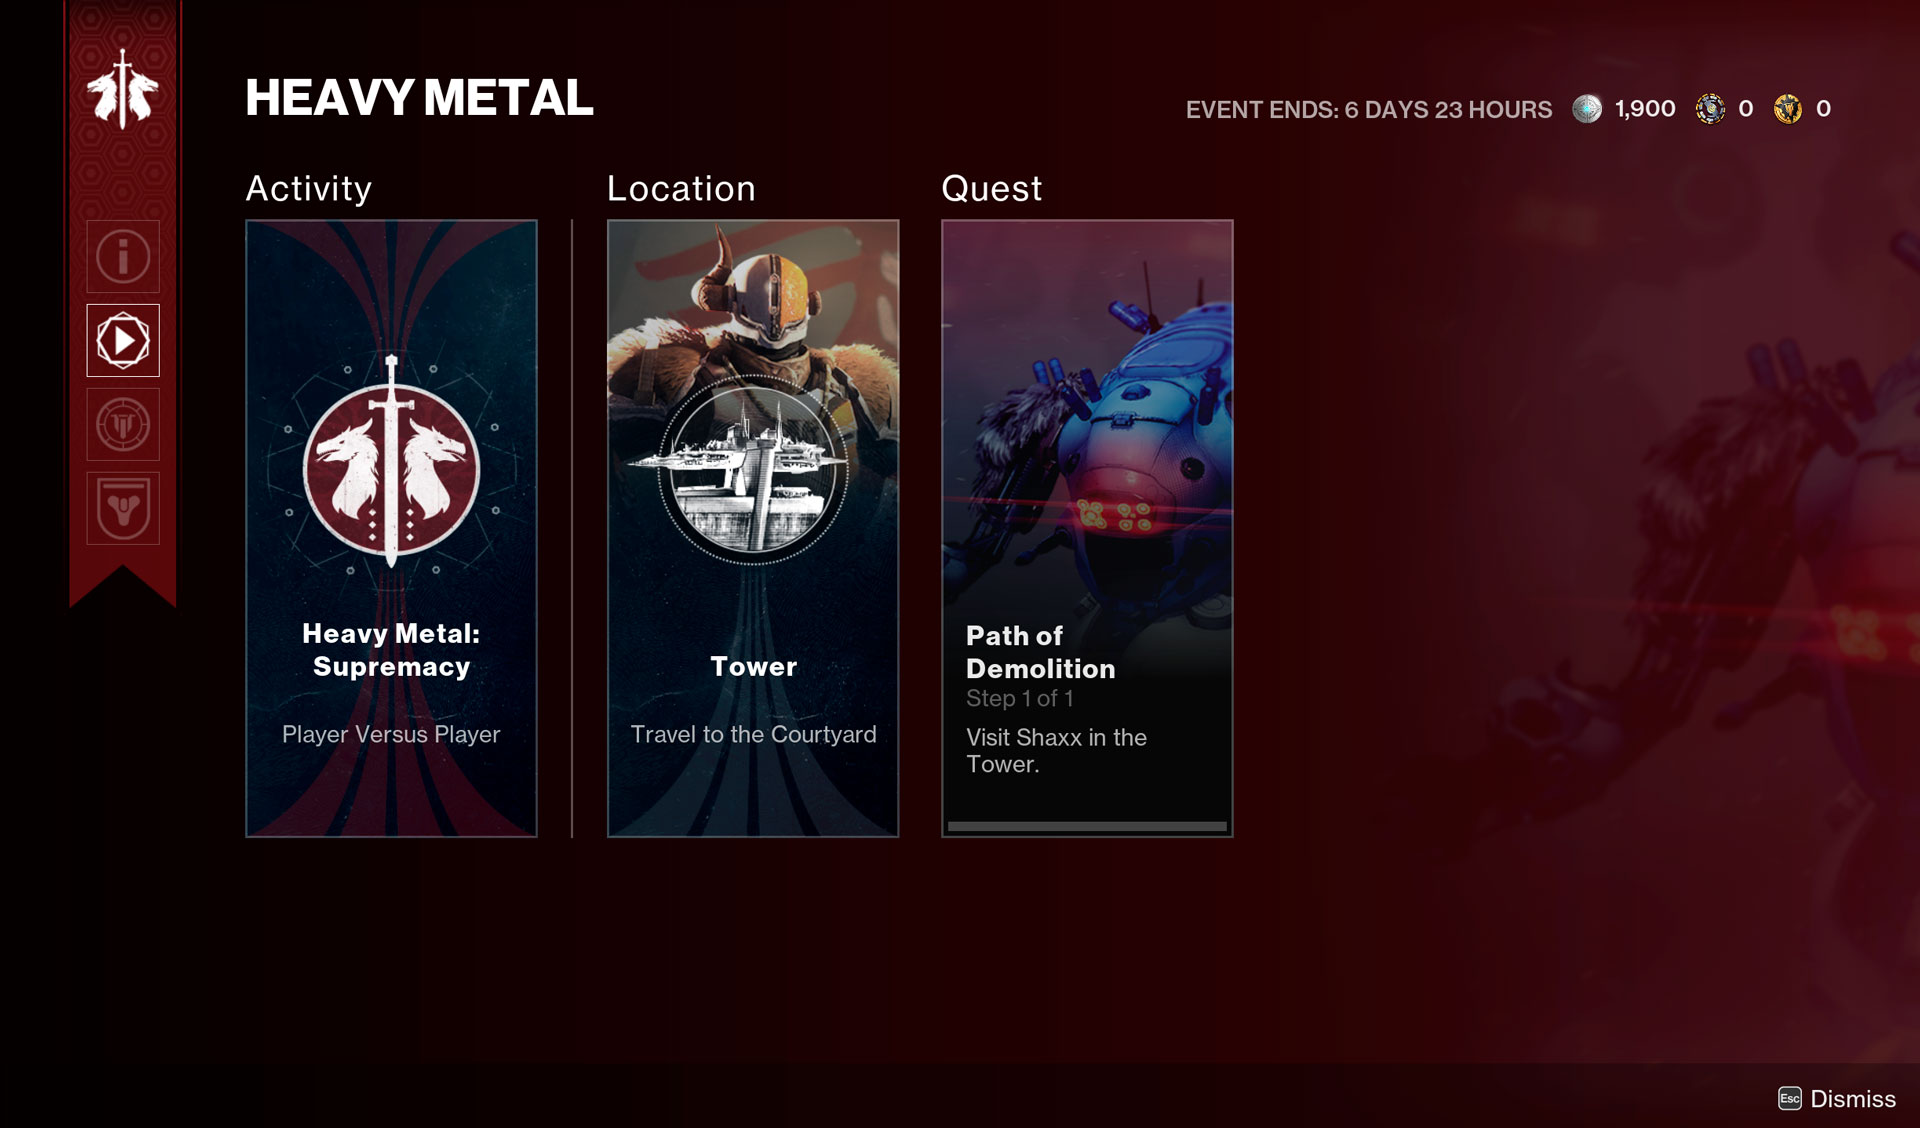Click the Heavy Metal dual-wolf banner emblem
This screenshot has height=1128, width=1920.
(x=123, y=90)
